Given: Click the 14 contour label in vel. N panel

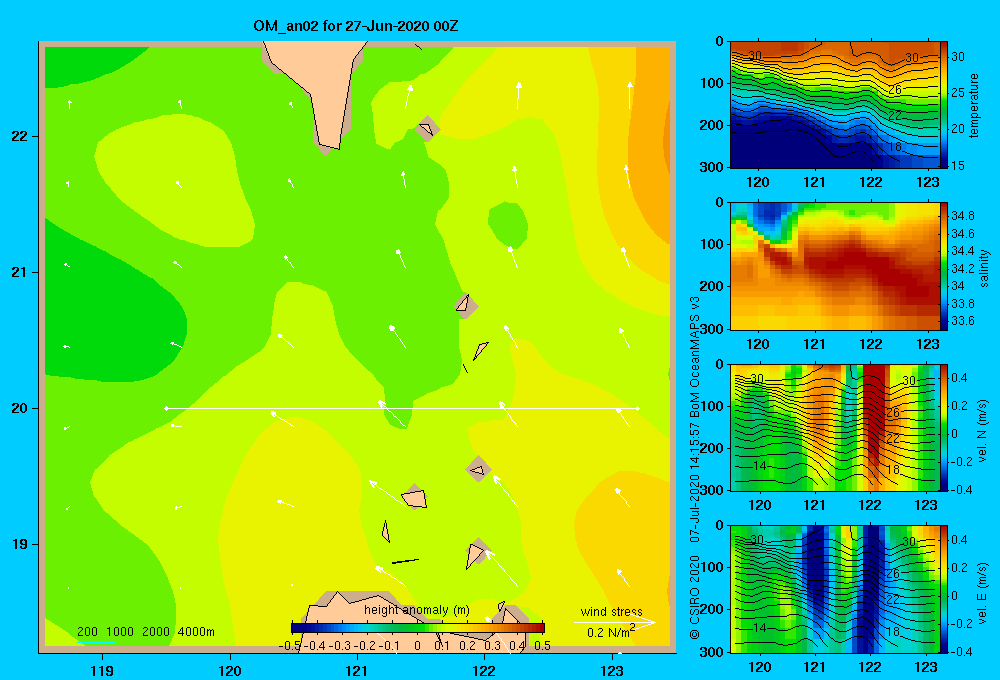Looking at the screenshot, I should tap(759, 466).
